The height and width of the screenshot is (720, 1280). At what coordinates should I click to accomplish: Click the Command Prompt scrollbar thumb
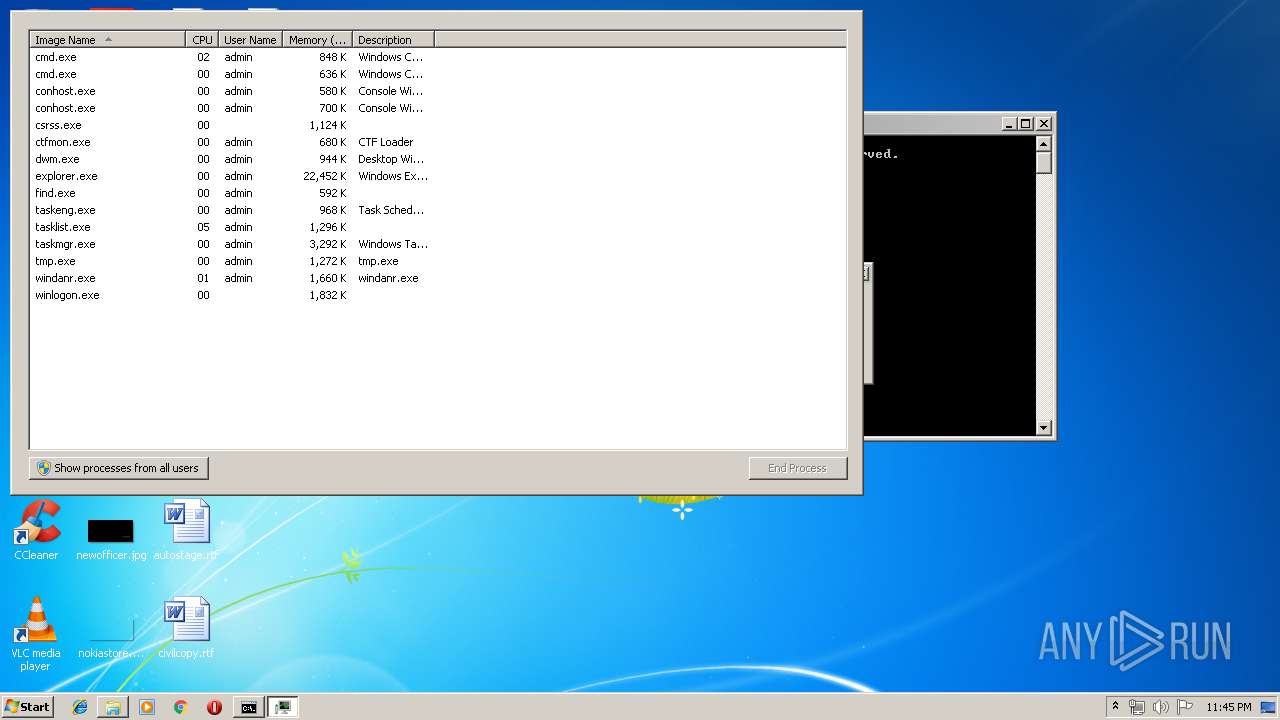(1044, 163)
